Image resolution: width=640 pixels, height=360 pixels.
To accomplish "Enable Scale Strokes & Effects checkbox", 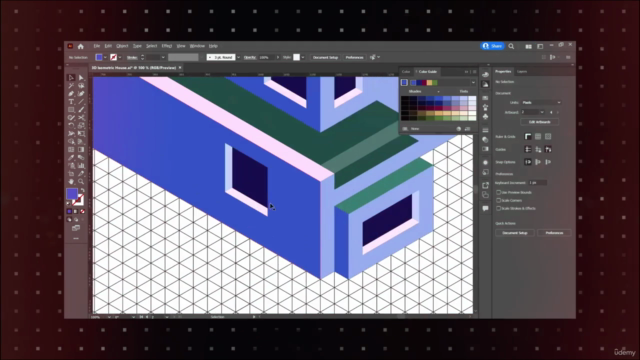I will click(498, 208).
